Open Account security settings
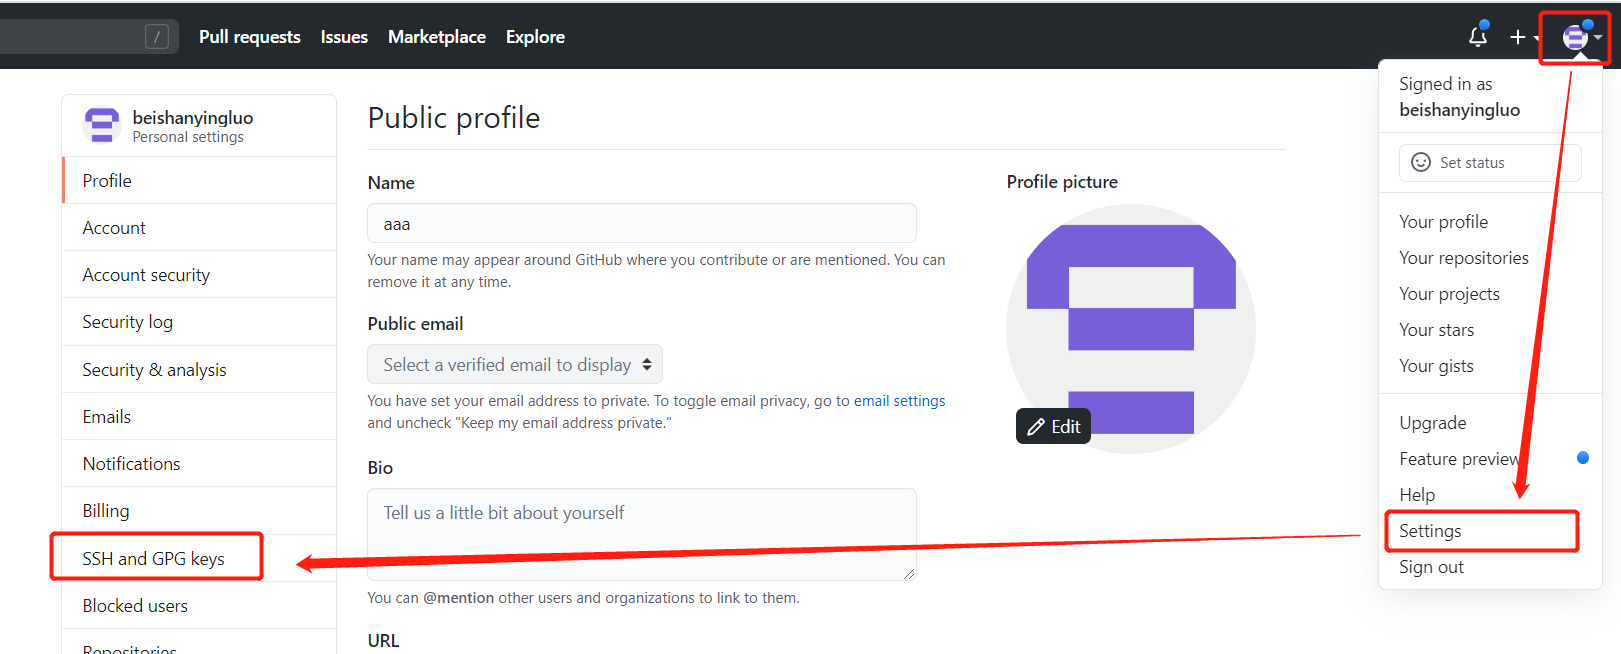The height and width of the screenshot is (654, 1621). [x=199, y=275]
